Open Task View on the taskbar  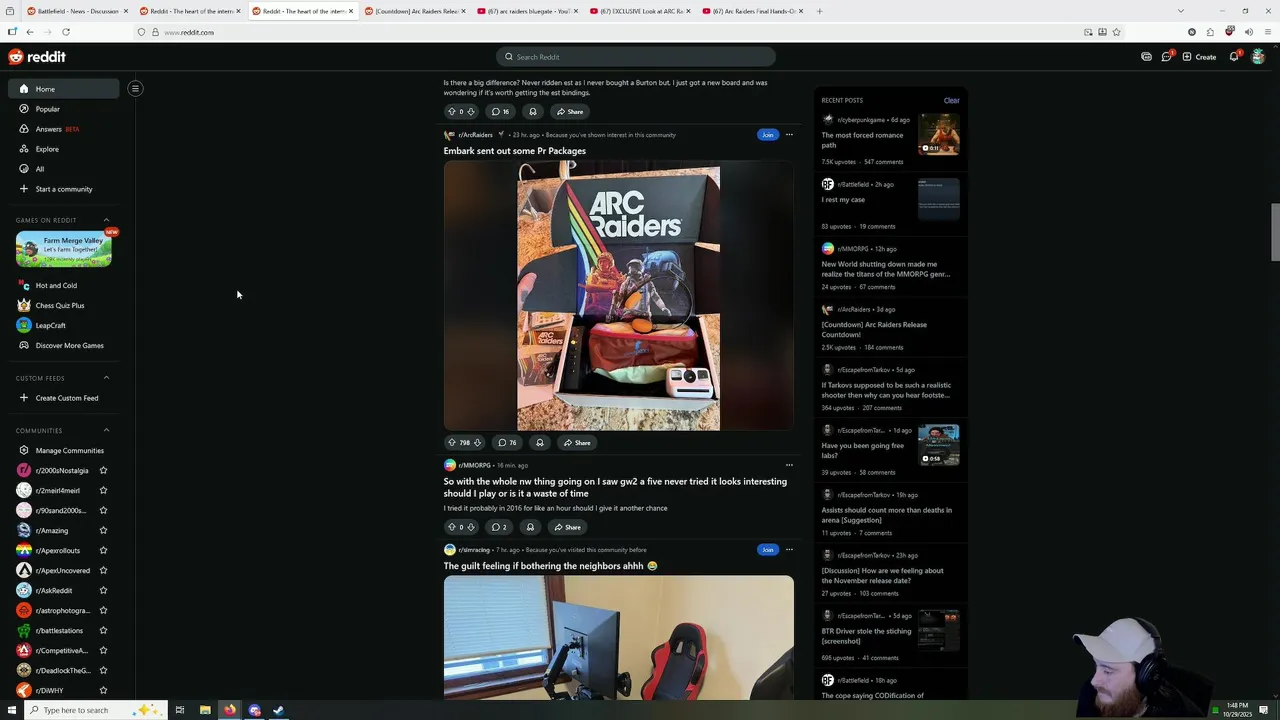(x=180, y=710)
